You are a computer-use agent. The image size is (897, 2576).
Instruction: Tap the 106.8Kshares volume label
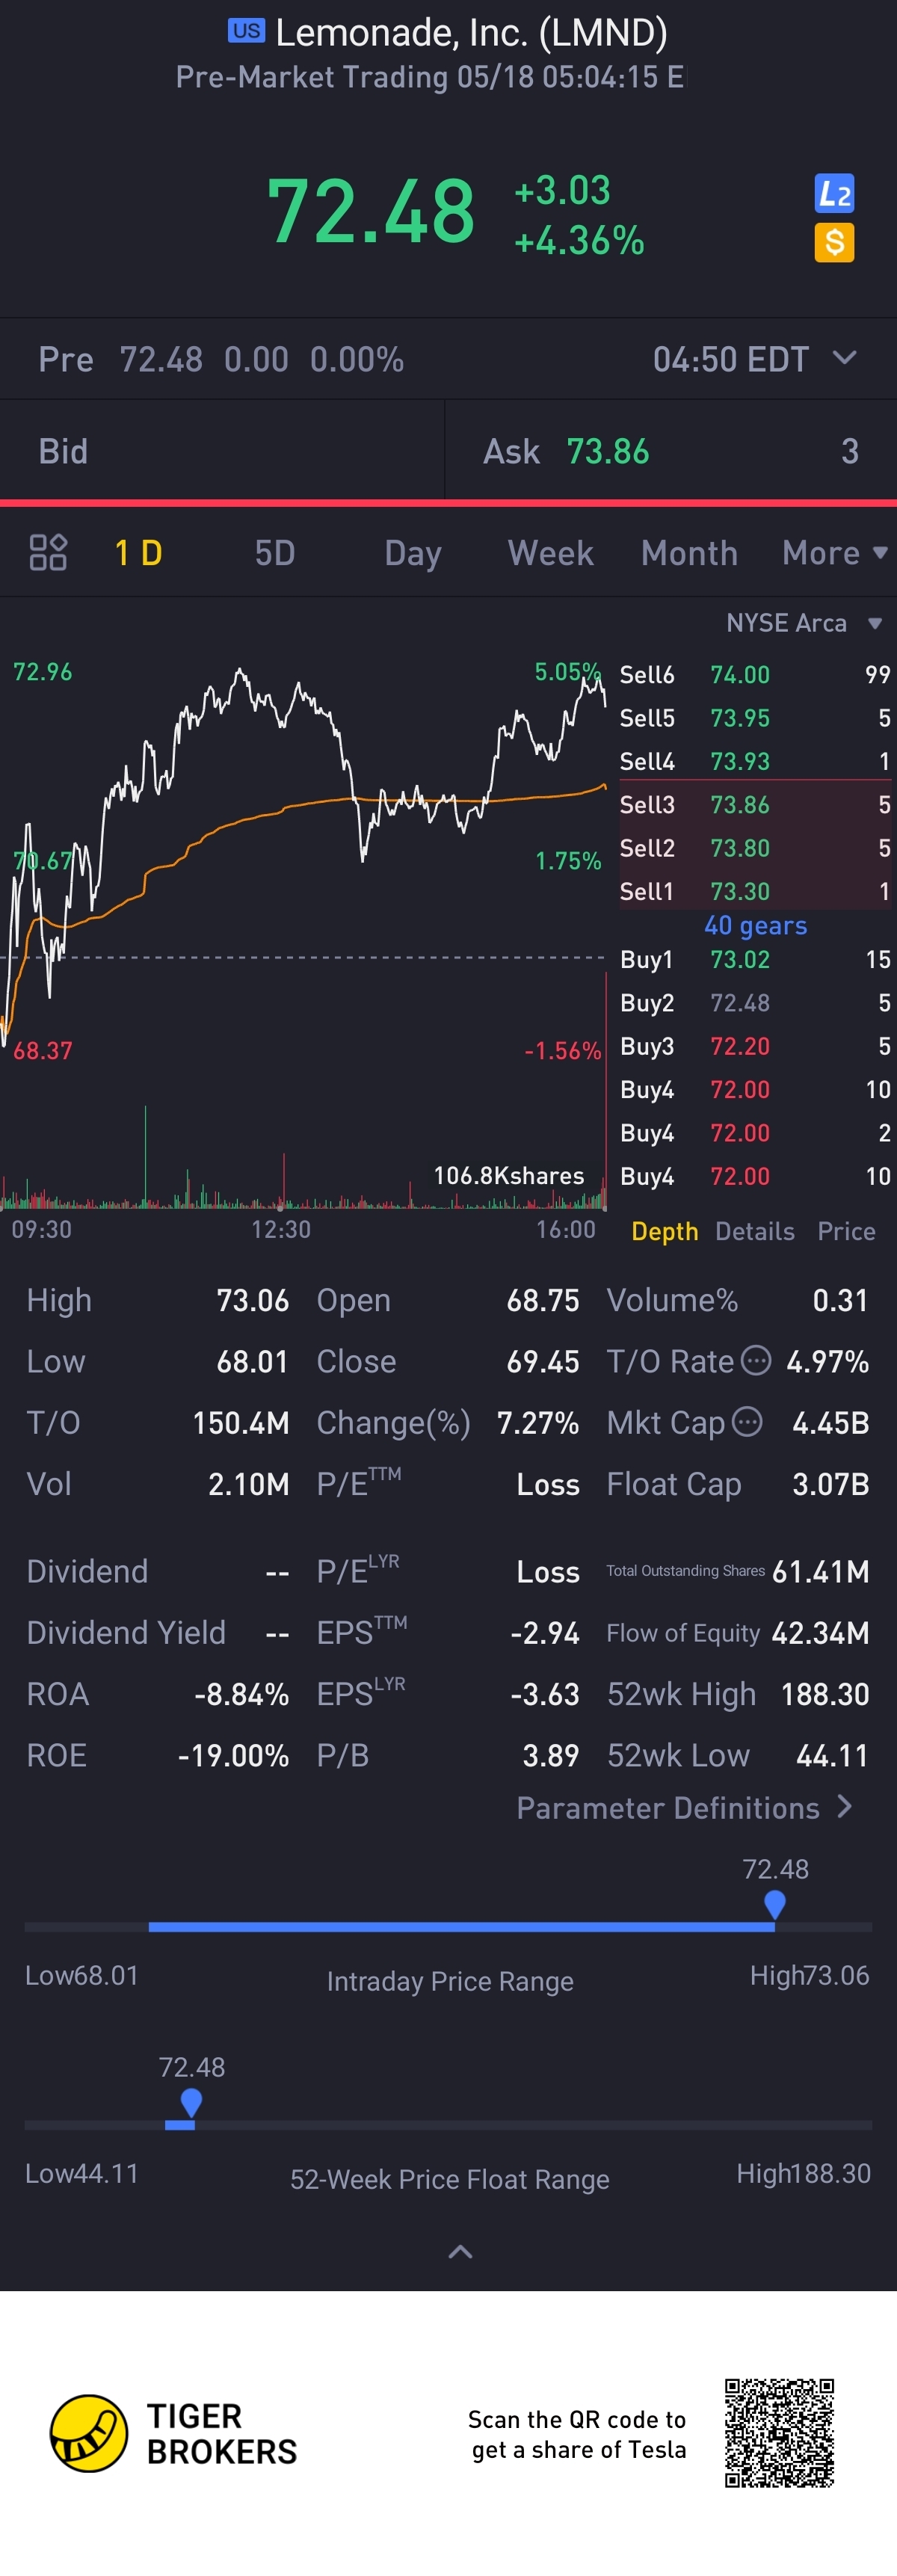[508, 1175]
